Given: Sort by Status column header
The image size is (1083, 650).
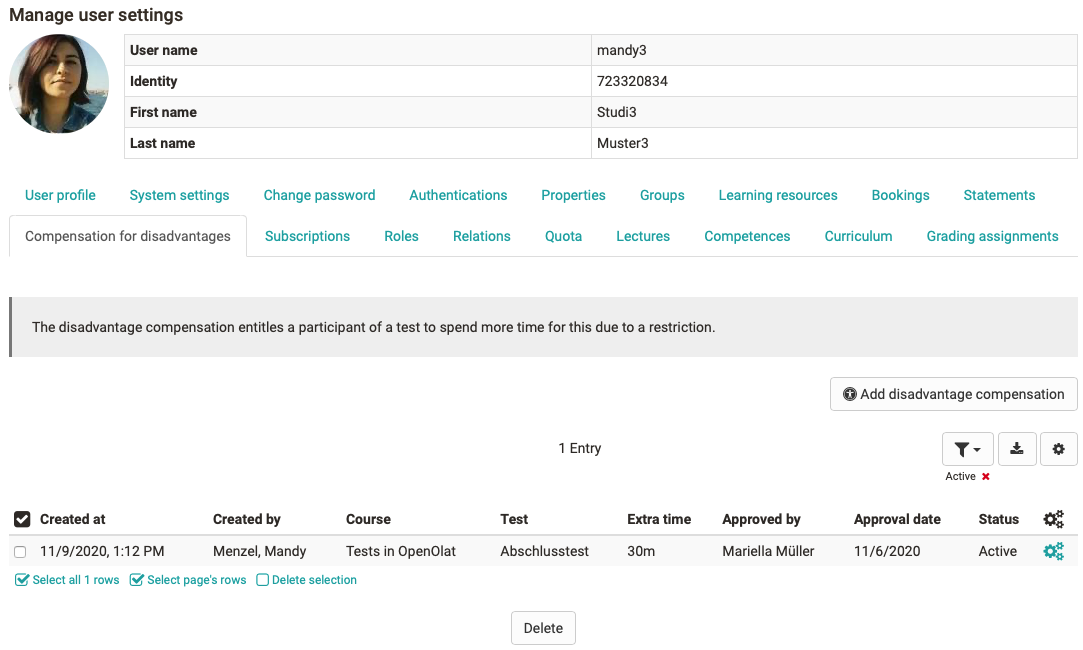Looking at the screenshot, I should tap(998, 519).
